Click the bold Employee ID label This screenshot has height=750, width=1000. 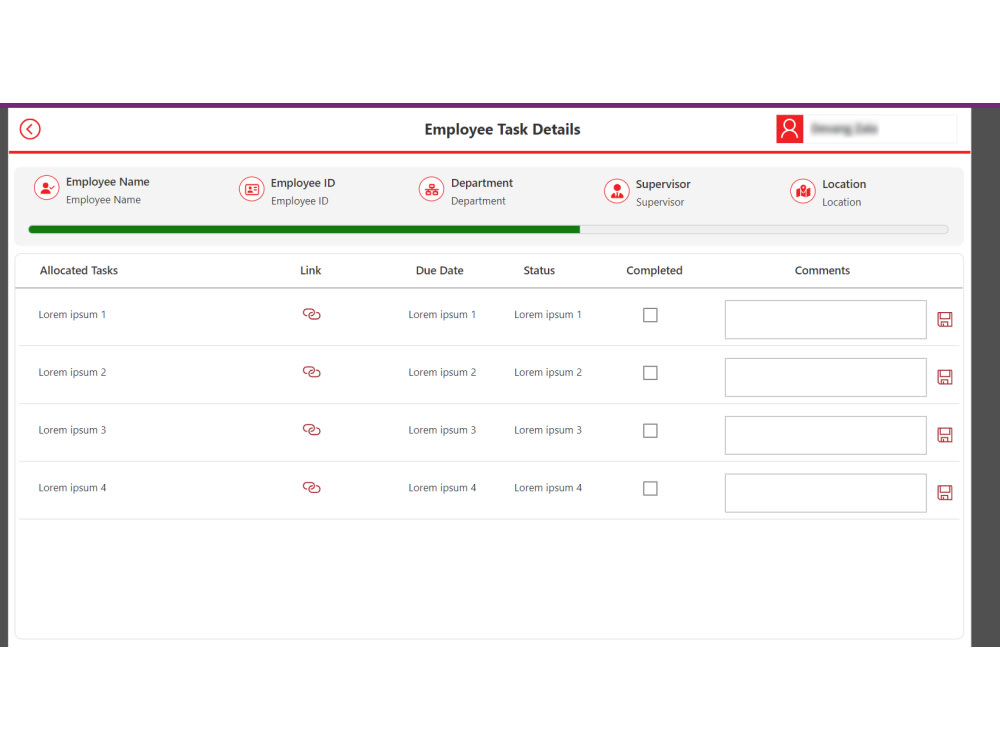tap(303, 183)
